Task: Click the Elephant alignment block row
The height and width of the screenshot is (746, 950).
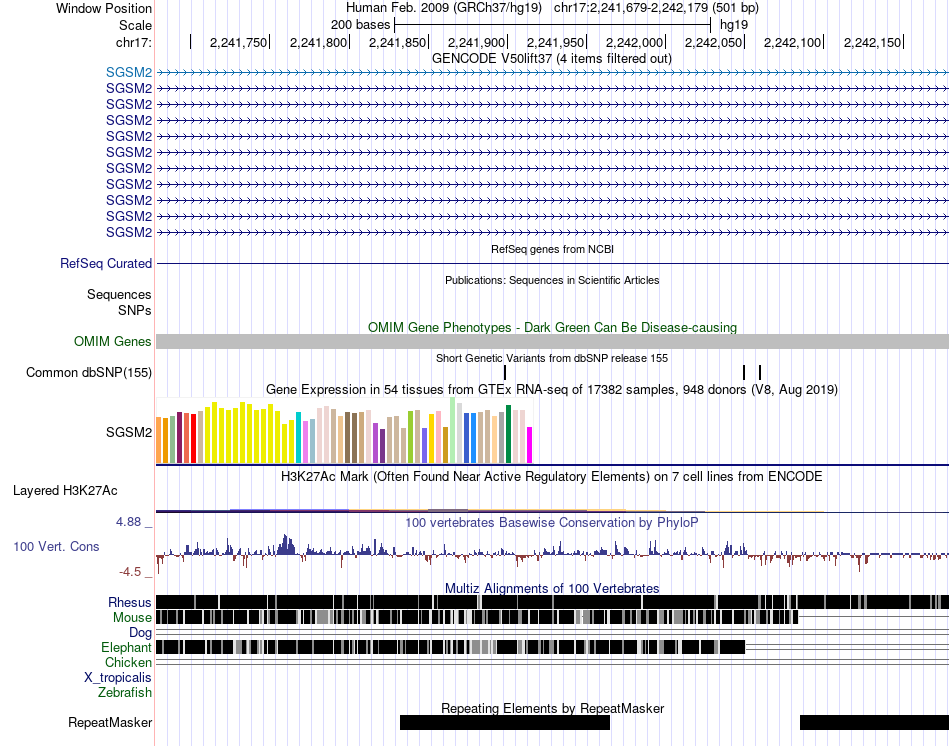Action: 450,647
